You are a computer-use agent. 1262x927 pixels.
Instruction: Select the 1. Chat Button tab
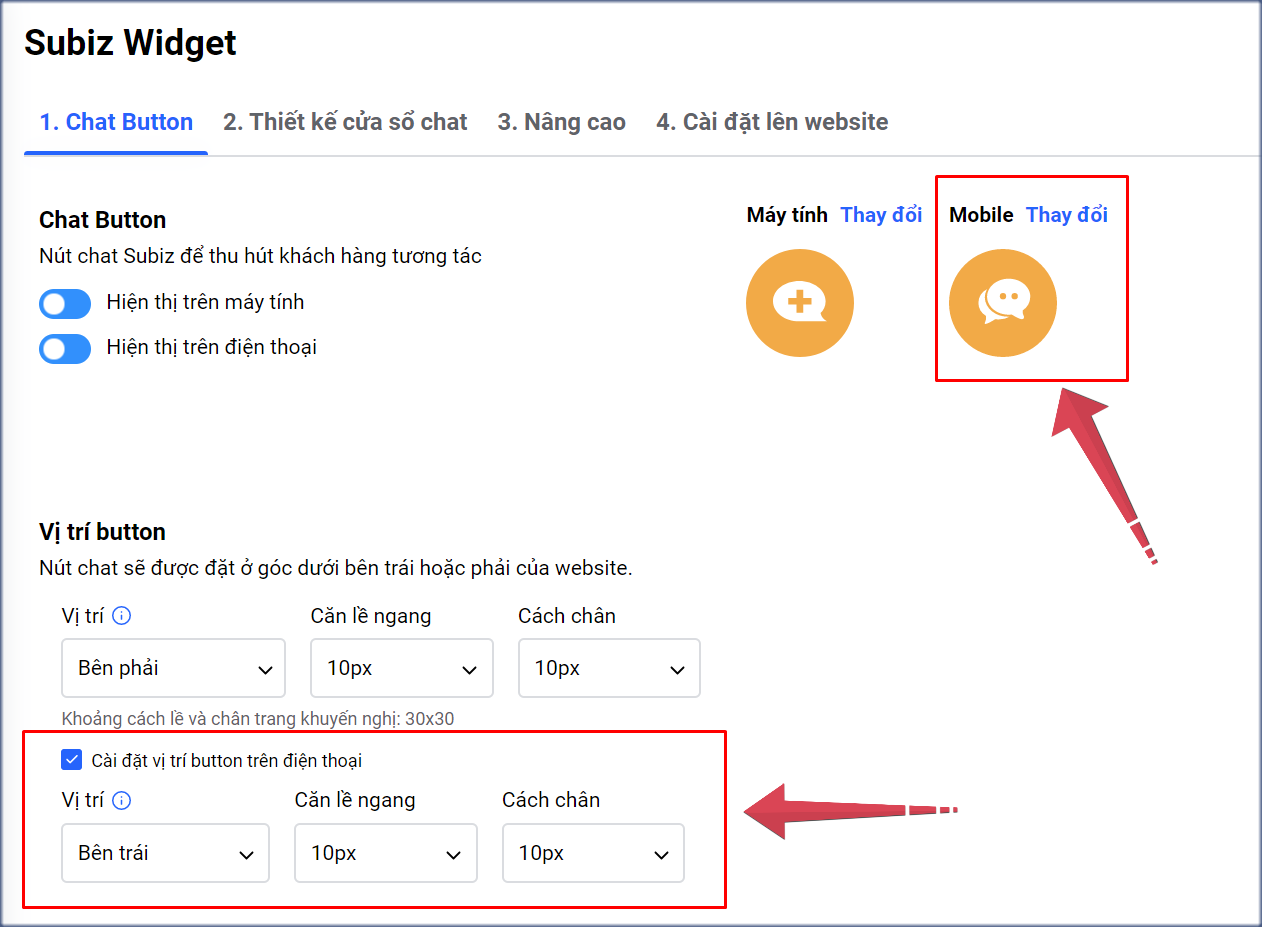(x=116, y=122)
